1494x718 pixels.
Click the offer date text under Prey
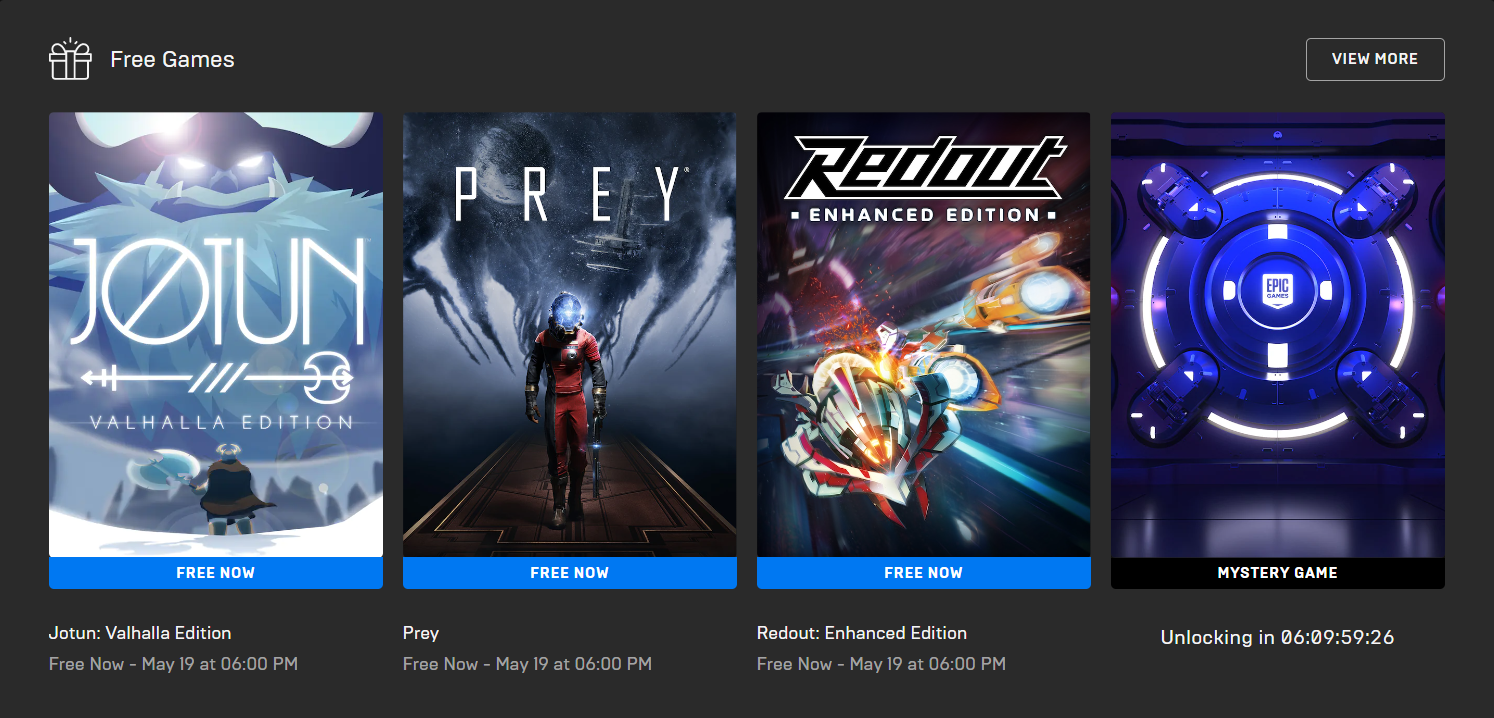[x=527, y=664]
